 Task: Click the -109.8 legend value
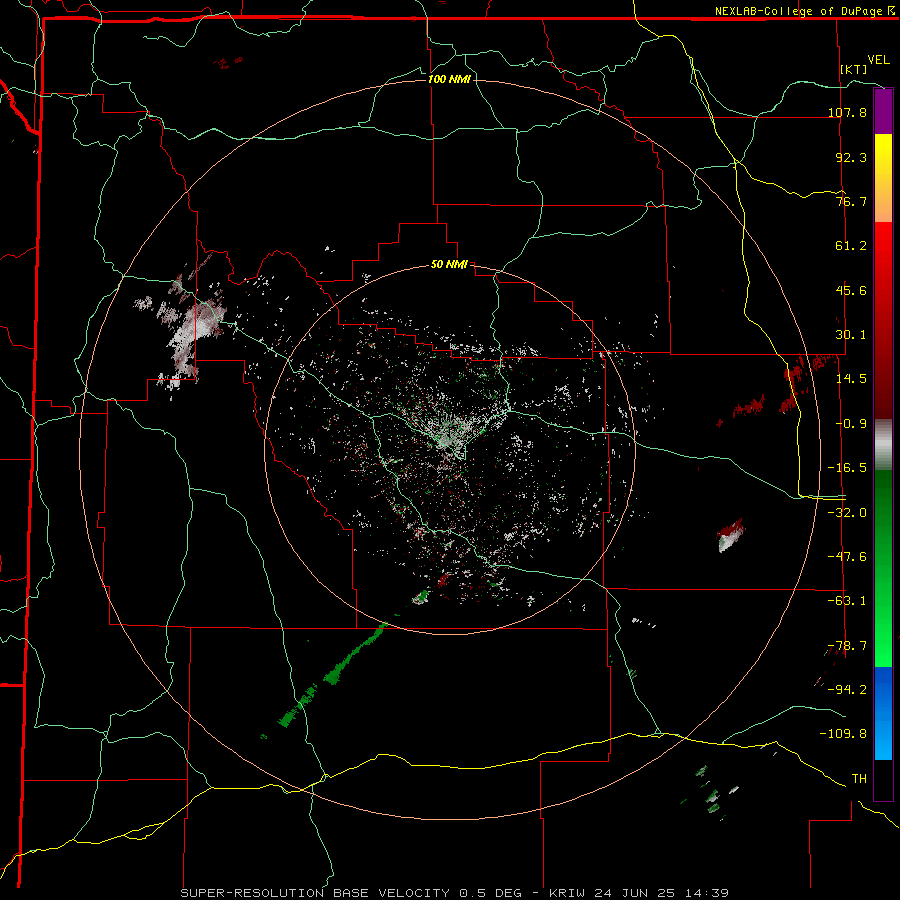coord(844,734)
